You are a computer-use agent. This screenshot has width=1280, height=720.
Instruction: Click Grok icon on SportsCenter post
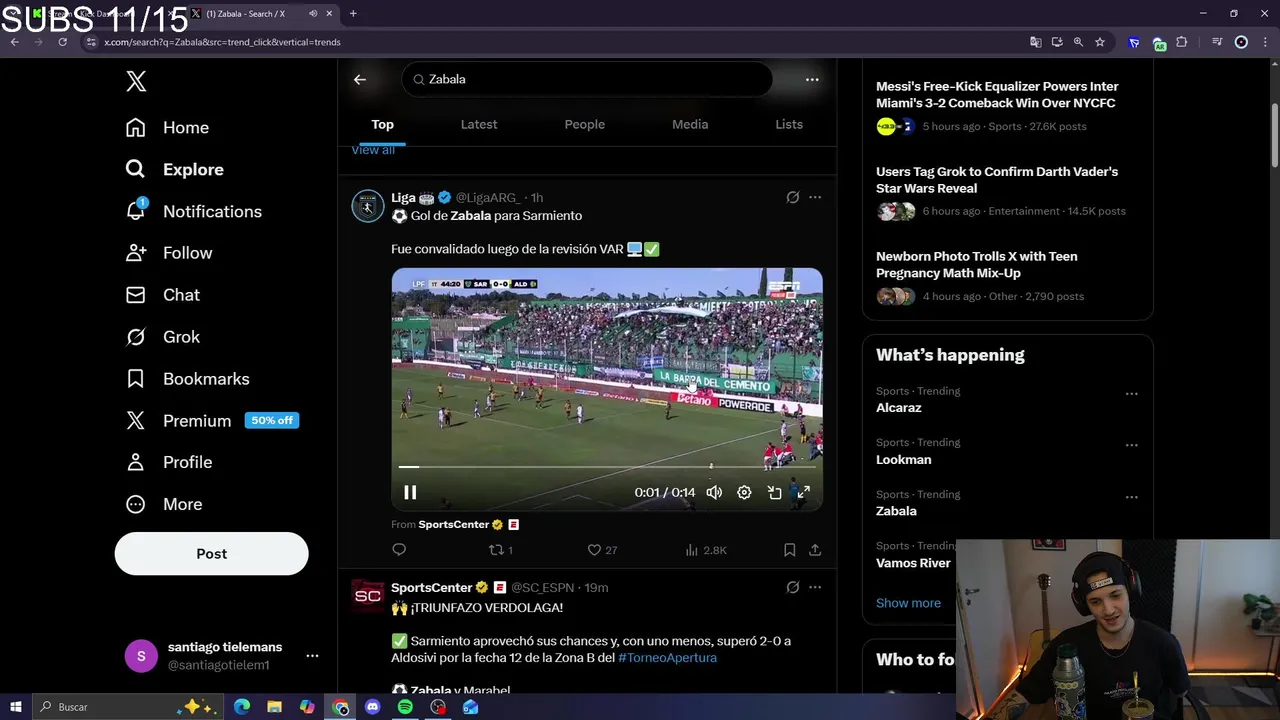tap(792, 588)
